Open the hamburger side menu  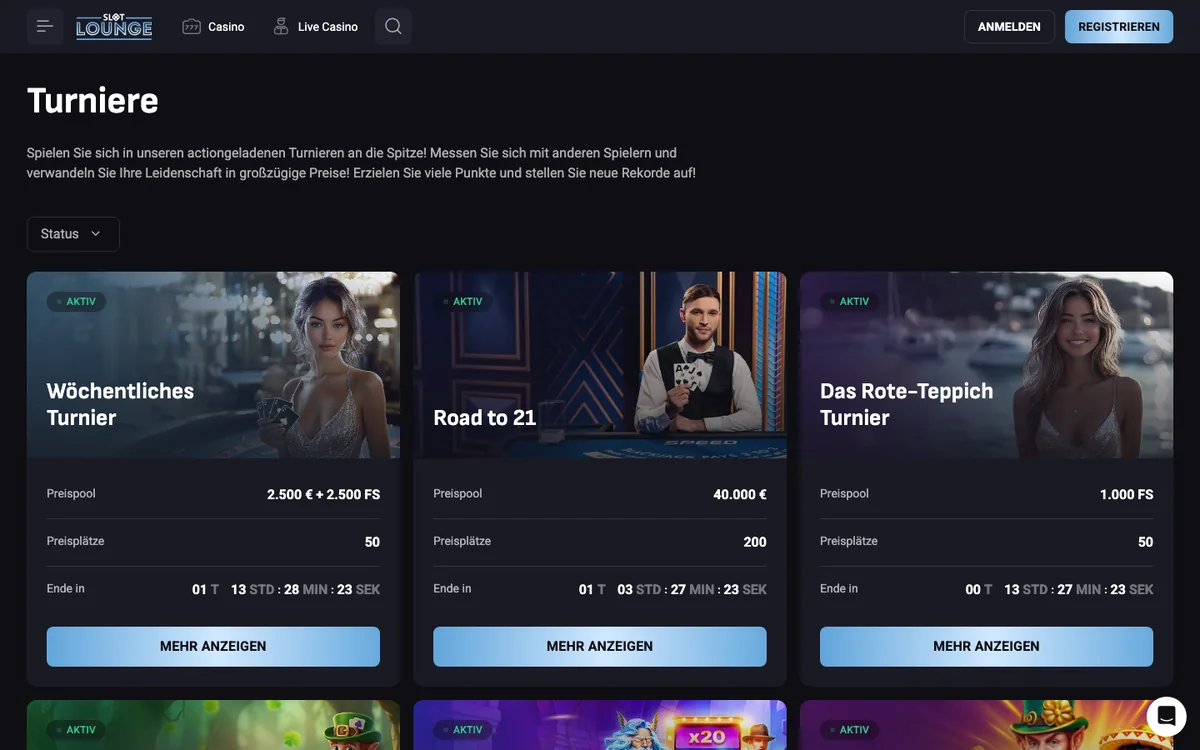point(45,26)
